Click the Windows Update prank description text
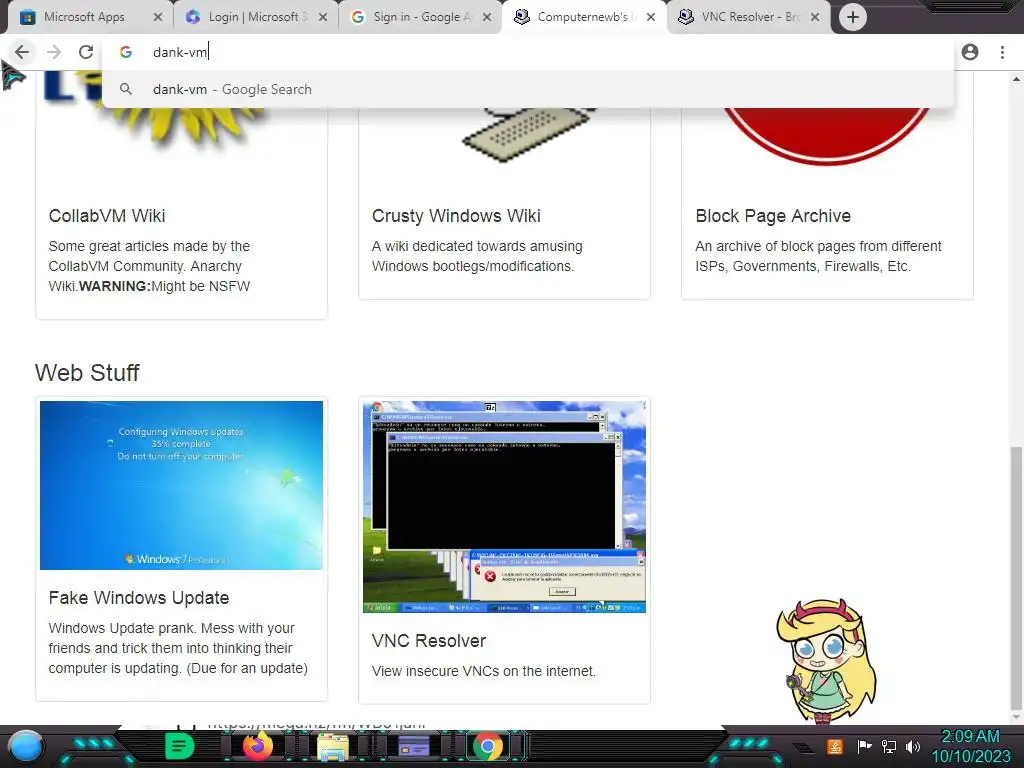 click(178, 648)
